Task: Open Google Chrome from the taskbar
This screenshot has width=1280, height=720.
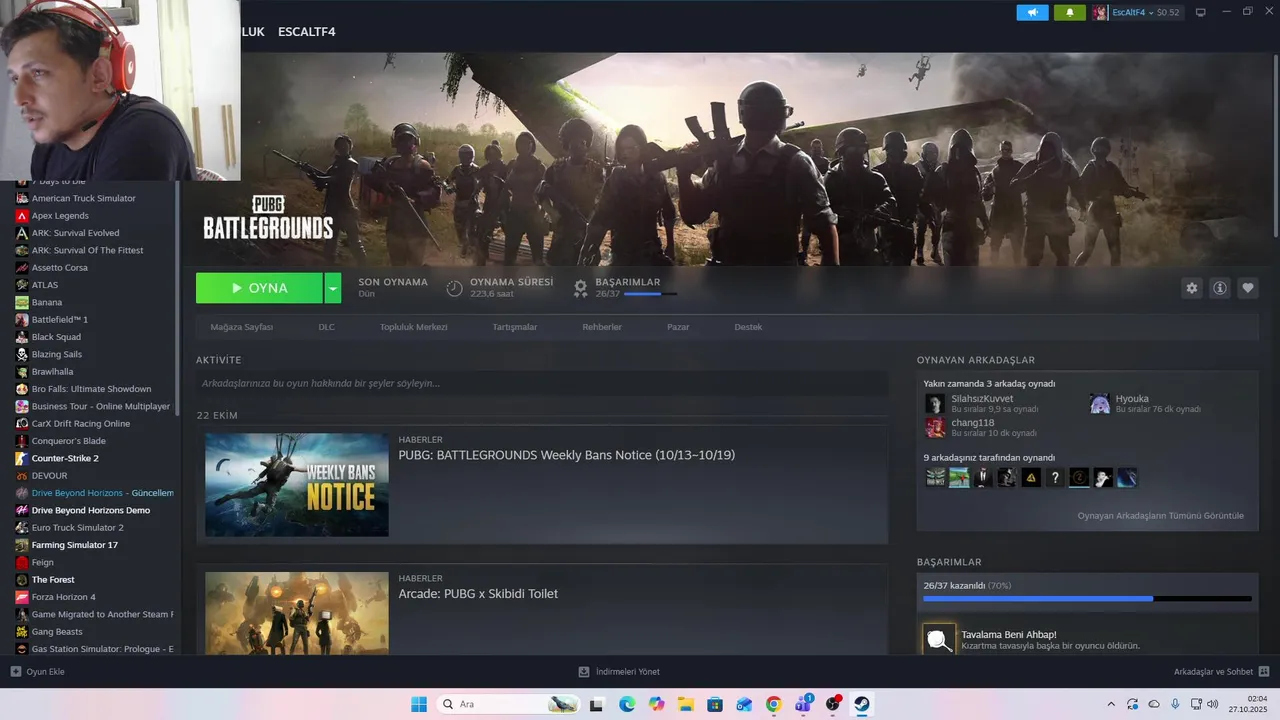Action: point(773,704)
